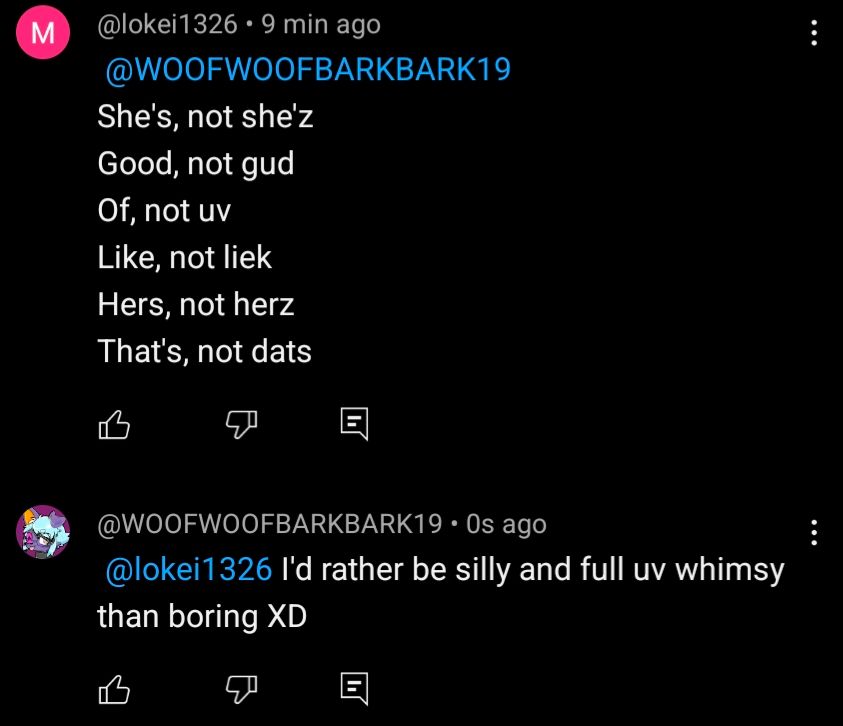Click the "9 min ago" timestamp
The image size is (843, 726).
tap(321, 25)
